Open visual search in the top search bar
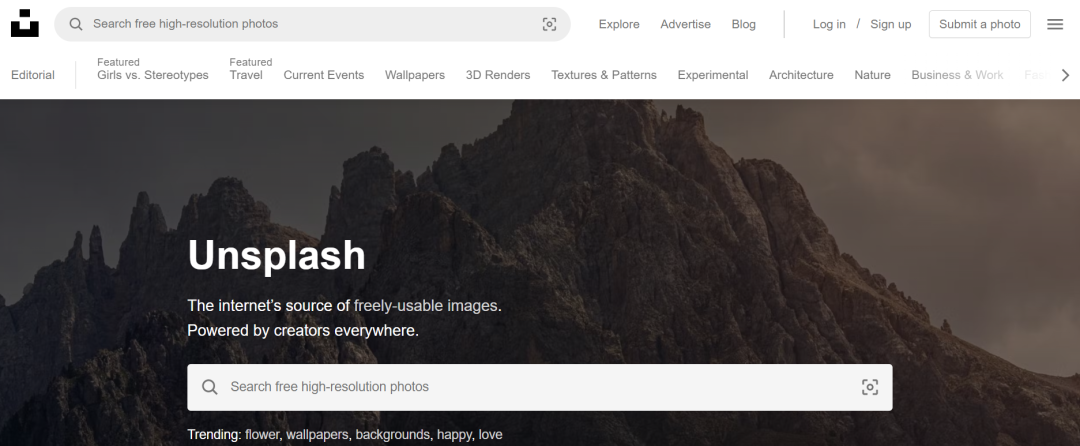1080x446 pixels. [x=549, y=24]
